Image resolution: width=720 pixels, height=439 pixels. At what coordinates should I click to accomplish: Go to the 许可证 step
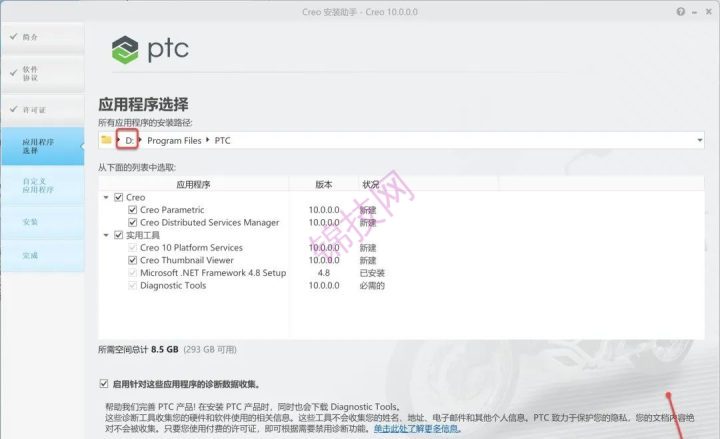tap(43, 110)
